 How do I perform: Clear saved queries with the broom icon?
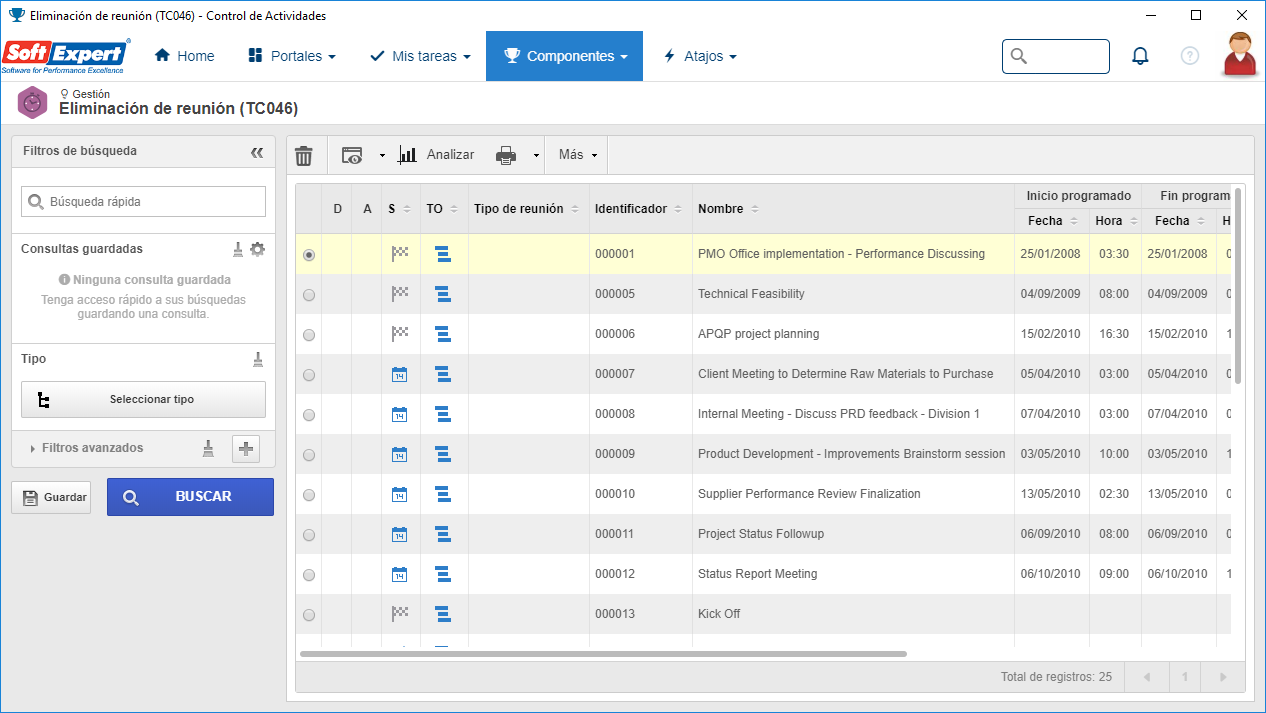click(238, 249)
